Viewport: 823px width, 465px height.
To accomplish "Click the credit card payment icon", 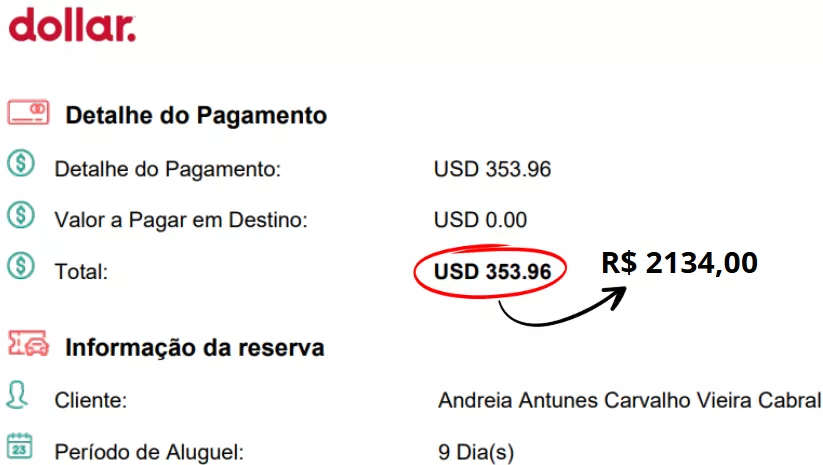I will tap(29, 113).
